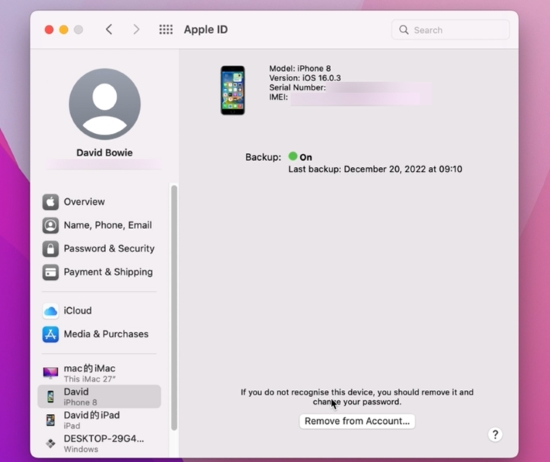Click Remove from Account button
This screenshot has width=550, height=462.
click(357, 421)
